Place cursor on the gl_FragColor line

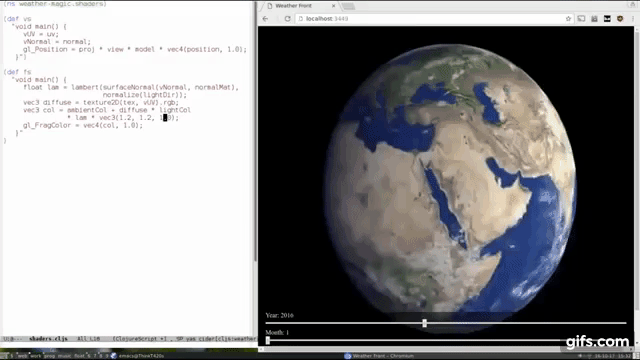(x=83, y=125)
